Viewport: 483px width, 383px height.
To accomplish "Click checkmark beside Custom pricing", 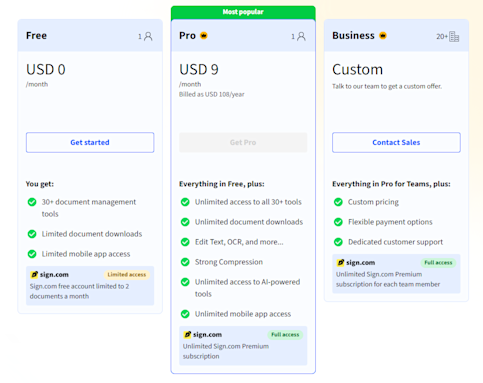I will click(338, 202).
